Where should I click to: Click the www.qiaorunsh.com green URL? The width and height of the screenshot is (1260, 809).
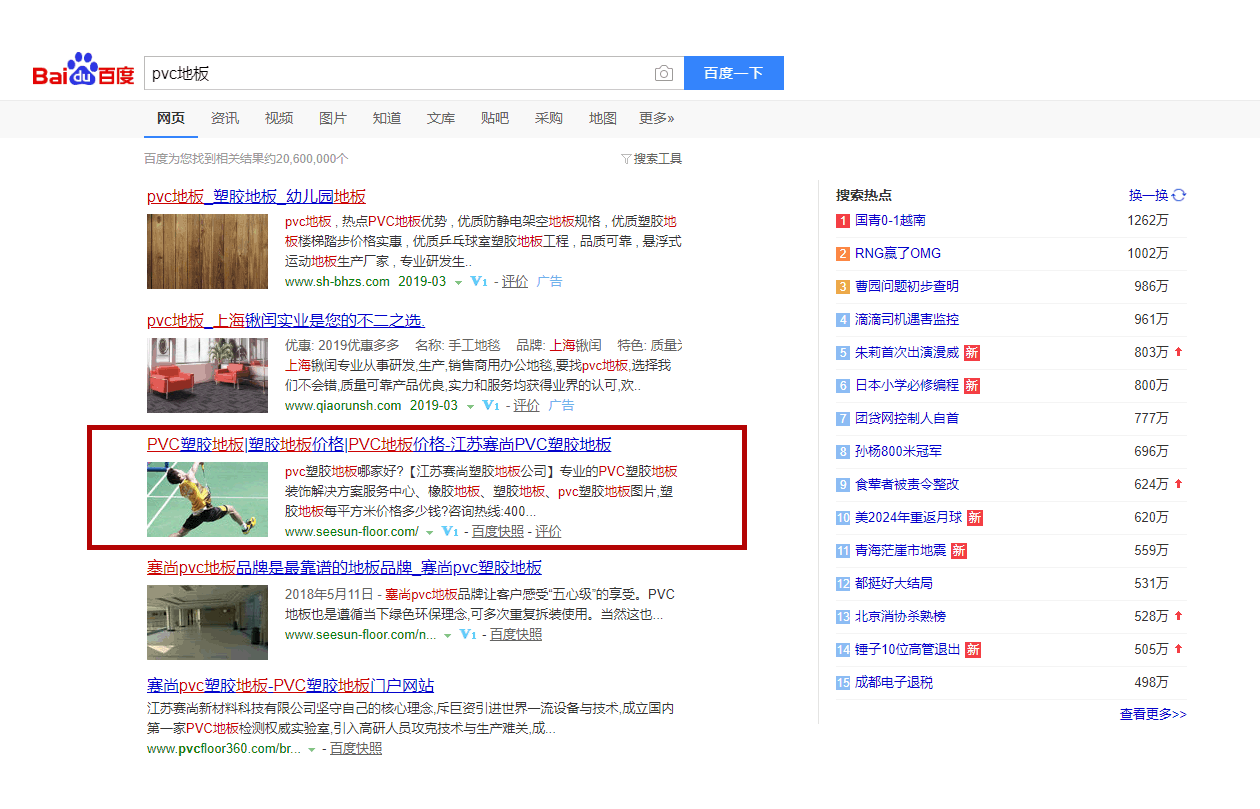click(343, 406)
